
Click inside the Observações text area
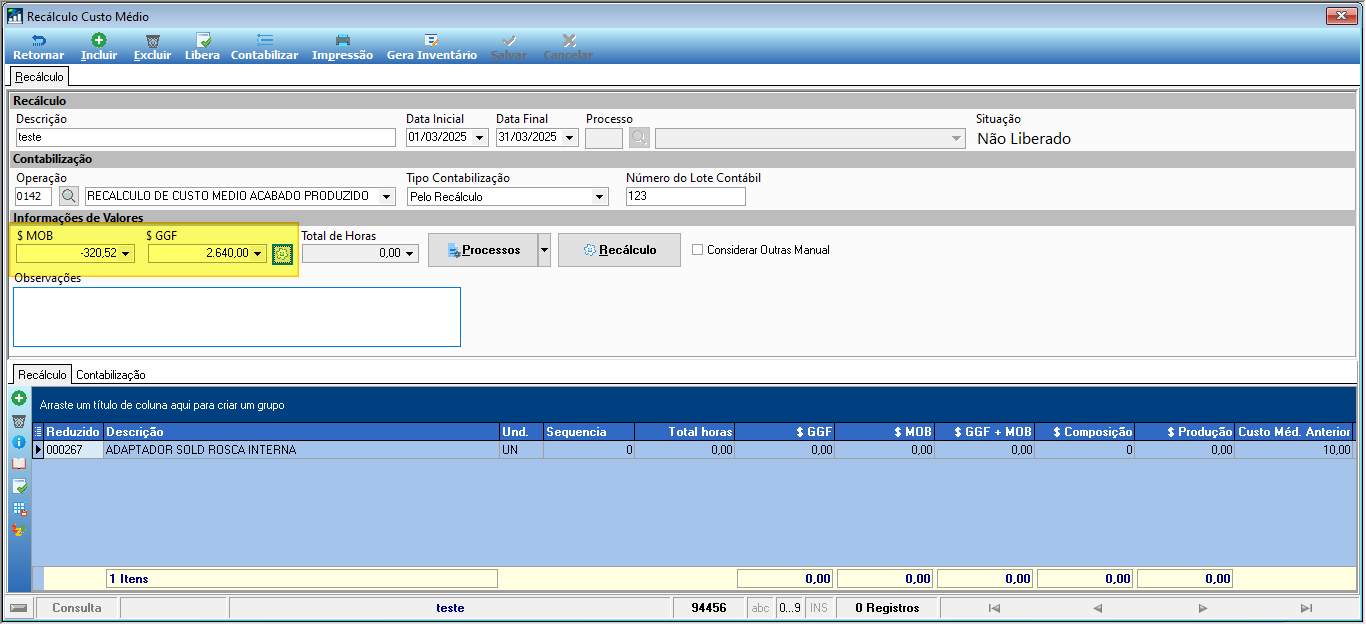click(237, 317)
